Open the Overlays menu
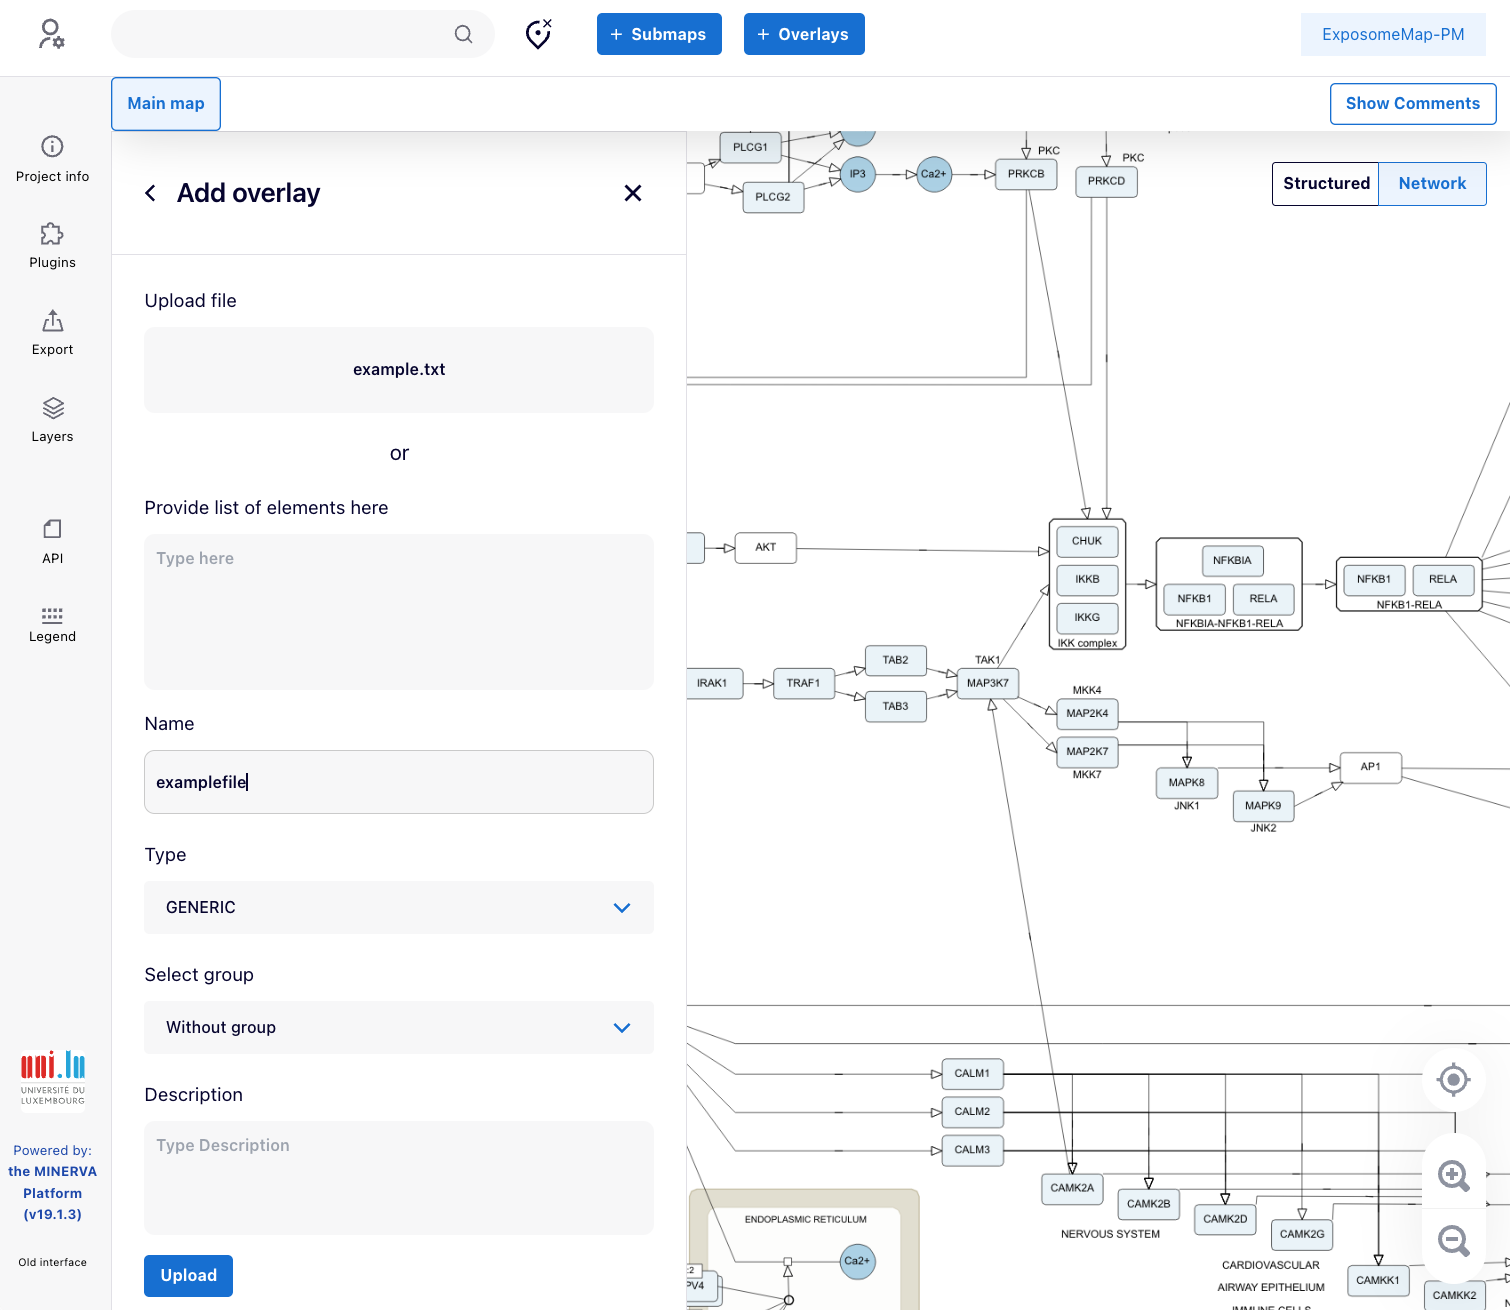This screenshot has width=1510, height=1310. point(803,34)
